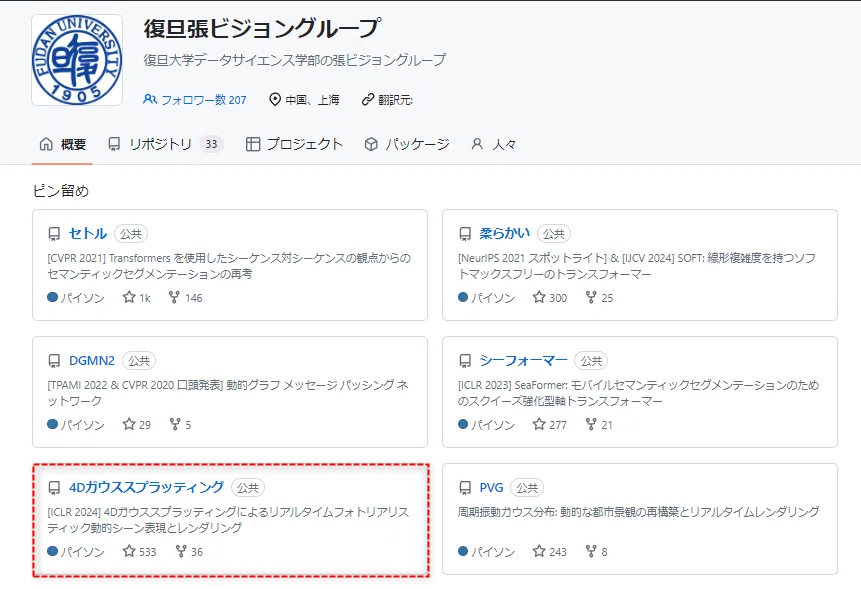Click the シーフォーマー card ICLR 2023 description
Screen dimensions: 861x589
pyautogui.click(x=638, y=393)
